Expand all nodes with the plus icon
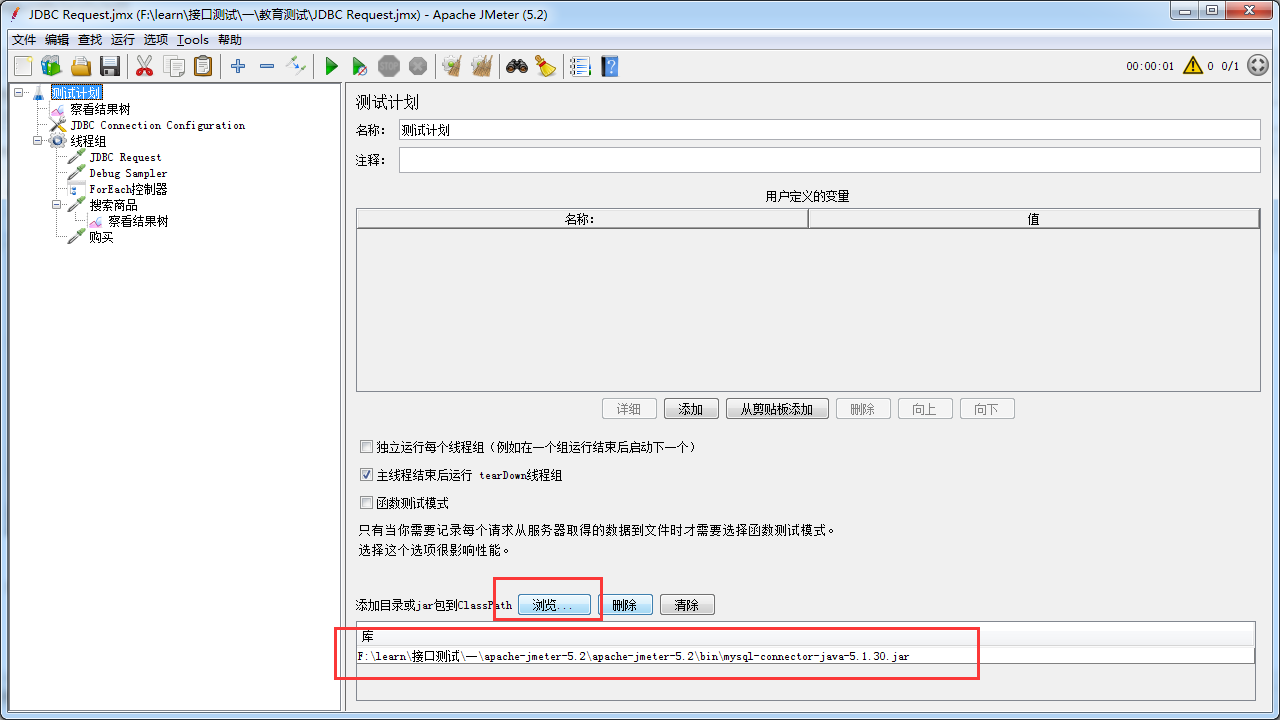Image resolution: width=1280 pixels, height=720 pixels. click(x=238, y=66)
